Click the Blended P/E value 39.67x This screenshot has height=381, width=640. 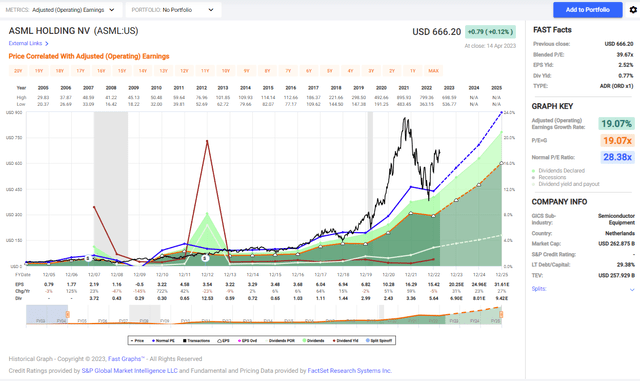coord(625,55)
